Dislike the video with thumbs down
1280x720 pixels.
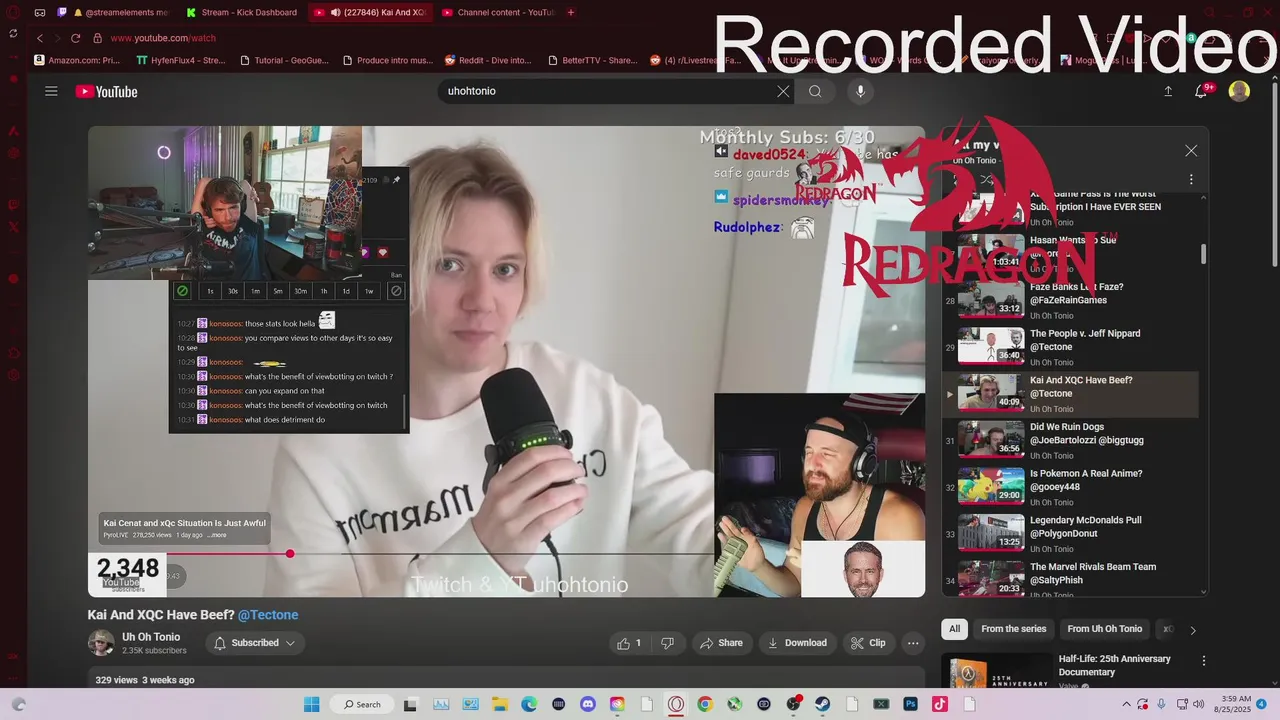coord(667,643)
